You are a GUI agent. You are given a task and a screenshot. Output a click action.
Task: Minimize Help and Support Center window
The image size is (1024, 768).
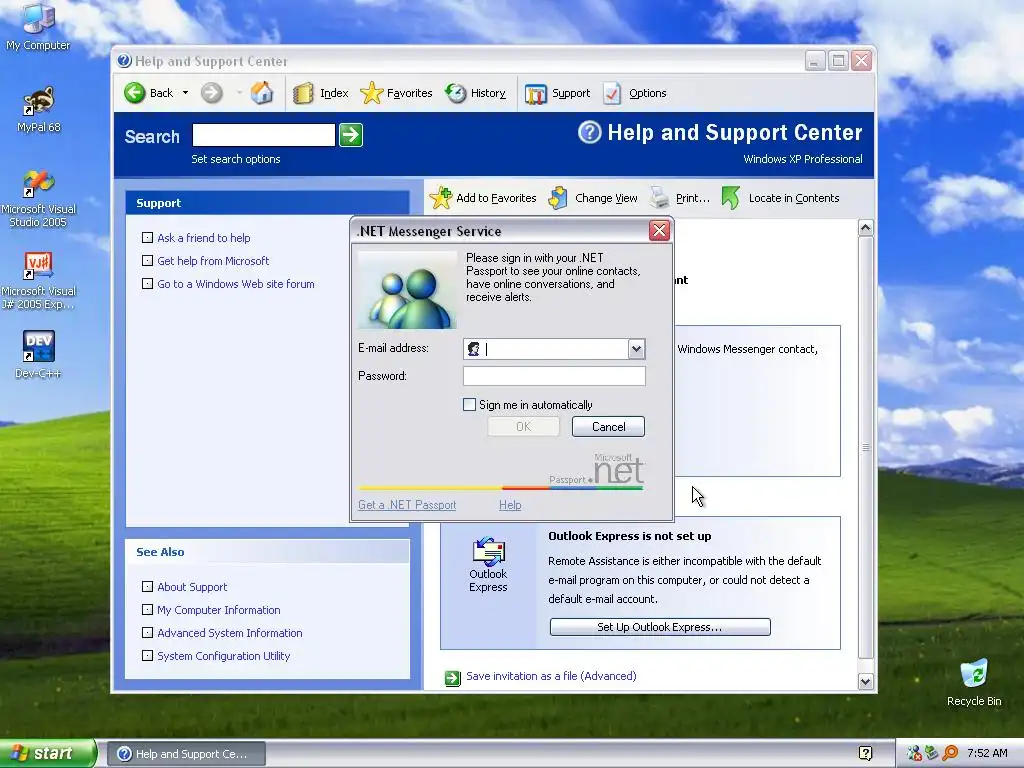[x=814, y=61]
